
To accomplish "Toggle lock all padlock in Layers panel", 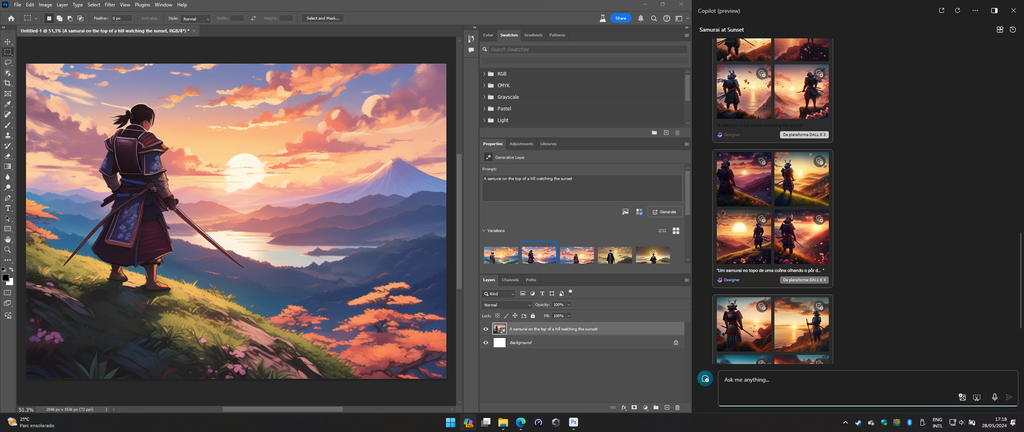I will (534, 315).
